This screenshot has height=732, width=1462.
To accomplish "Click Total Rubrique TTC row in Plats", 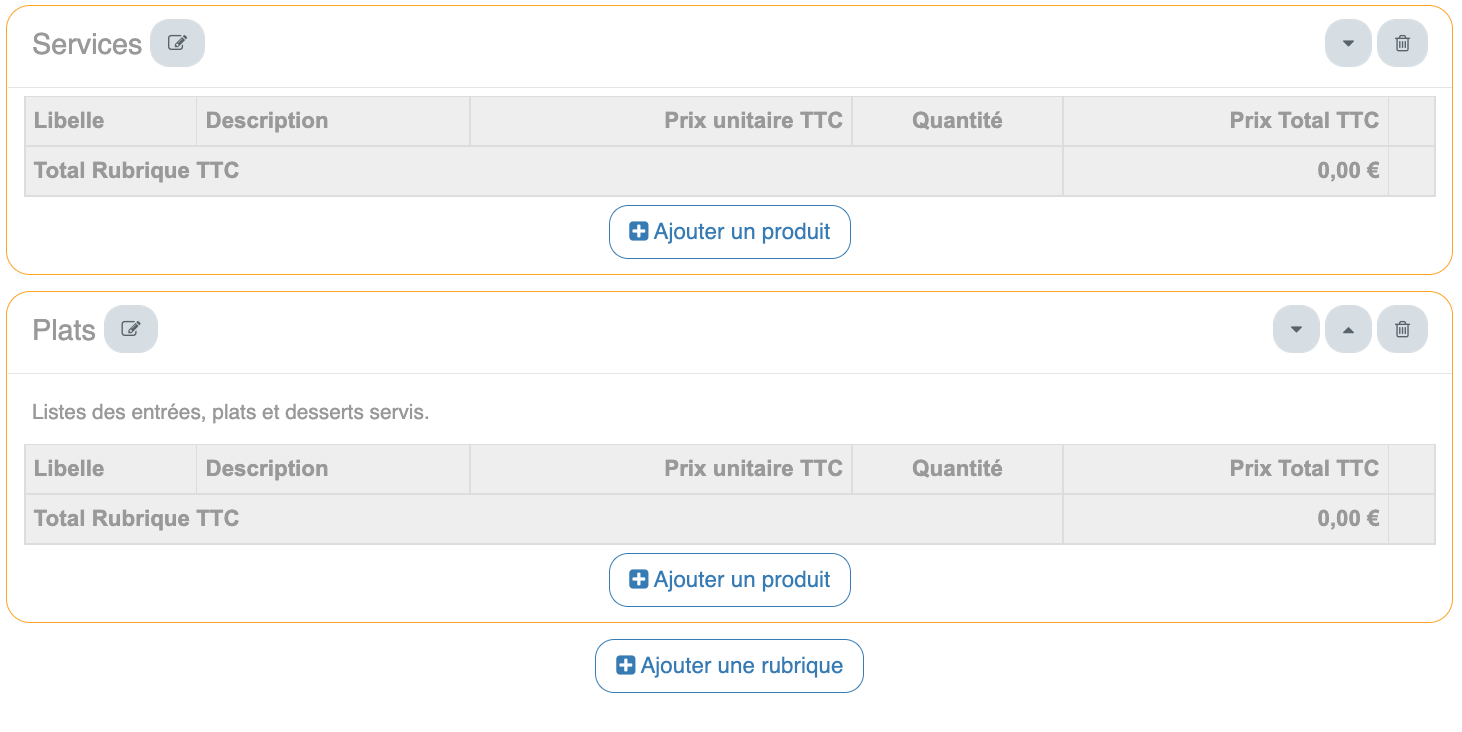I will coord(137,519).
